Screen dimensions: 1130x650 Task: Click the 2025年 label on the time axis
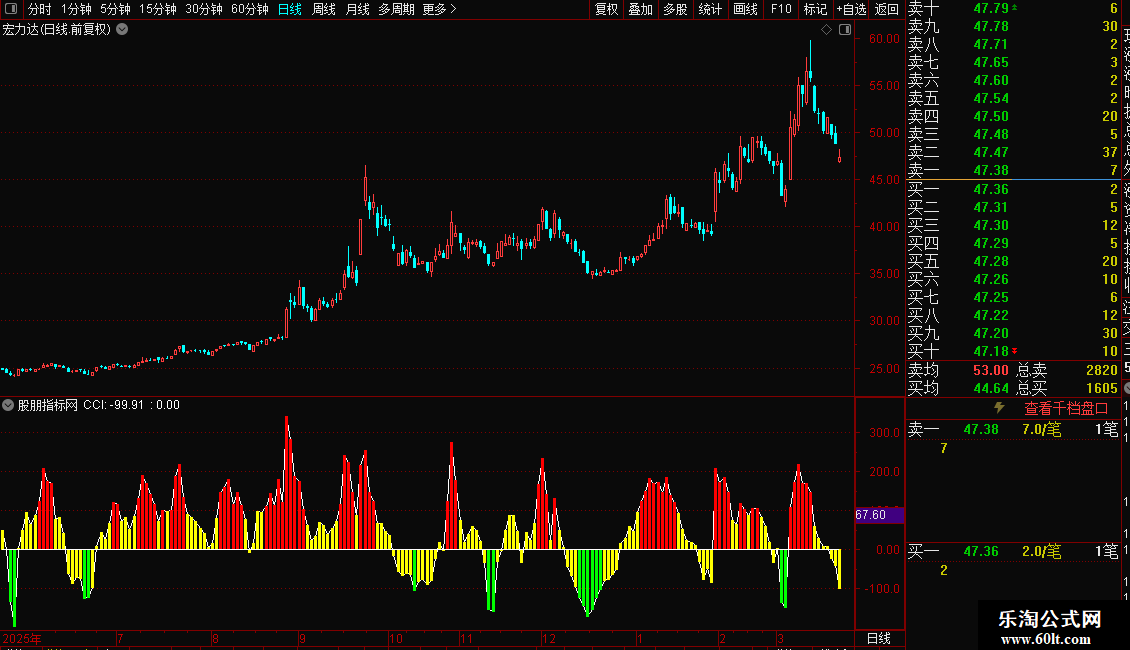(22, 638)
